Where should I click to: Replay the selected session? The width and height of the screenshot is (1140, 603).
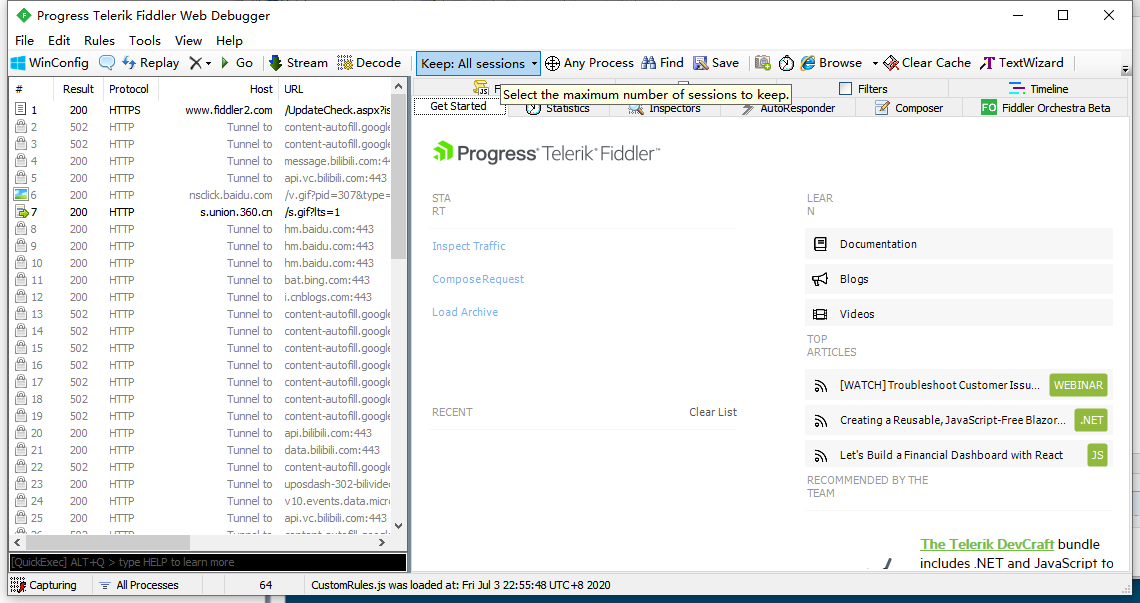coord(150,63)
